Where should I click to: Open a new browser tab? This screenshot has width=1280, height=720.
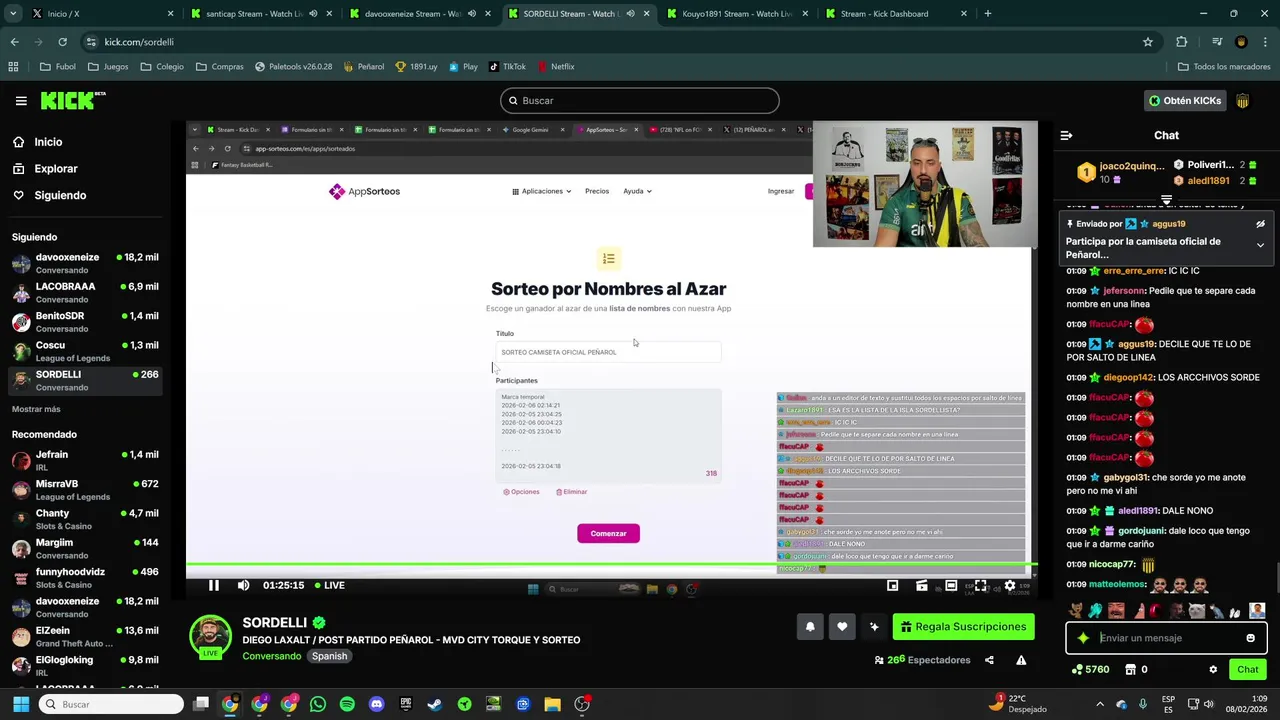988,14
